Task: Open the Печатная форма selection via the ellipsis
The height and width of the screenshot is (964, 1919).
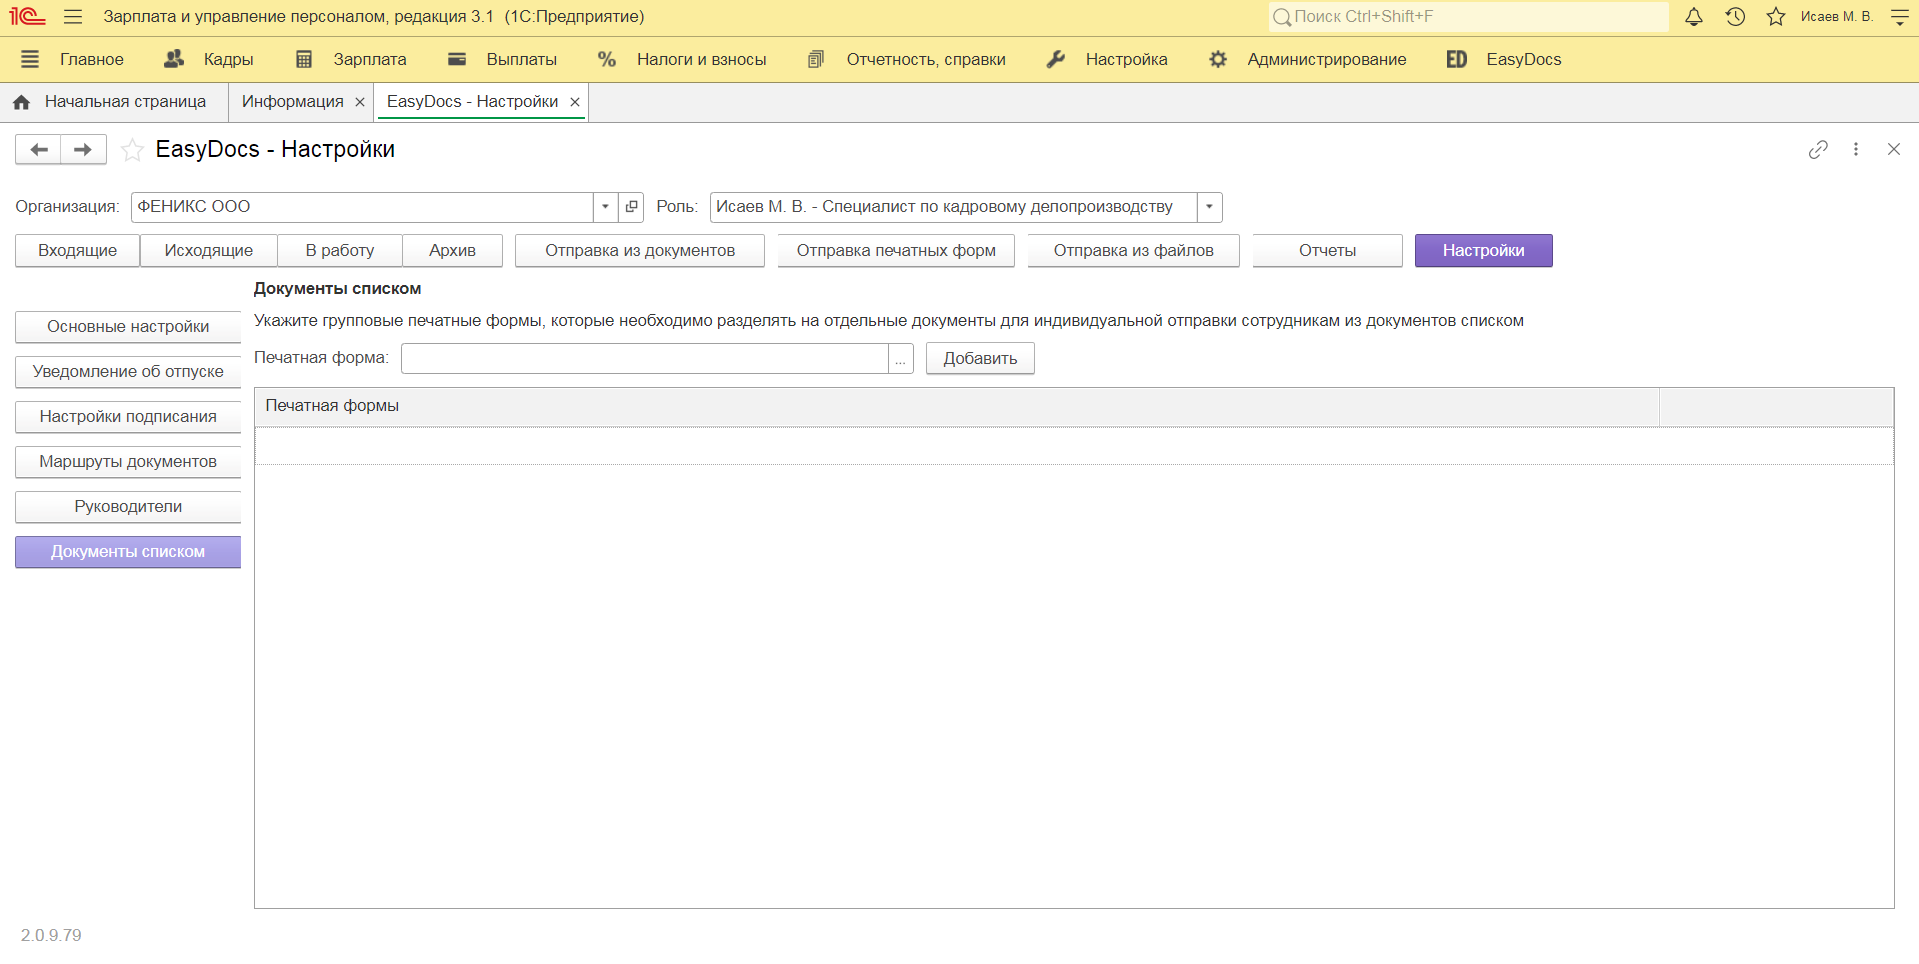Action: click(900, 358)
